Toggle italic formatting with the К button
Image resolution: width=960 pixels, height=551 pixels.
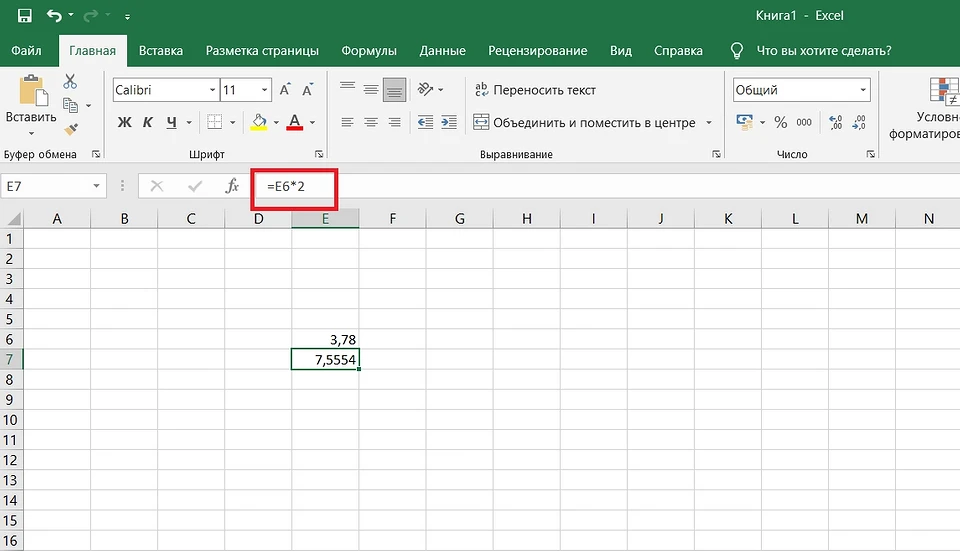pos(148,123)
